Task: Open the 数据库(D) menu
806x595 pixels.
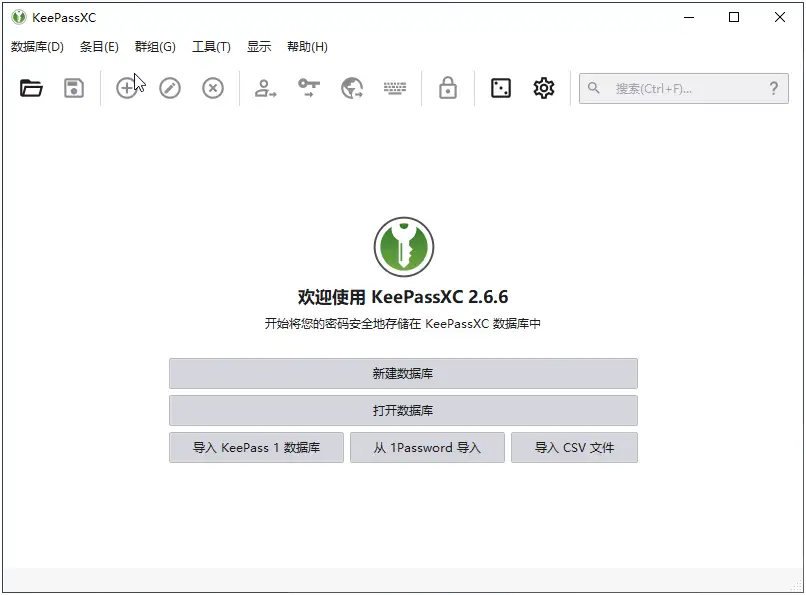Action: [x=37, y=47]
